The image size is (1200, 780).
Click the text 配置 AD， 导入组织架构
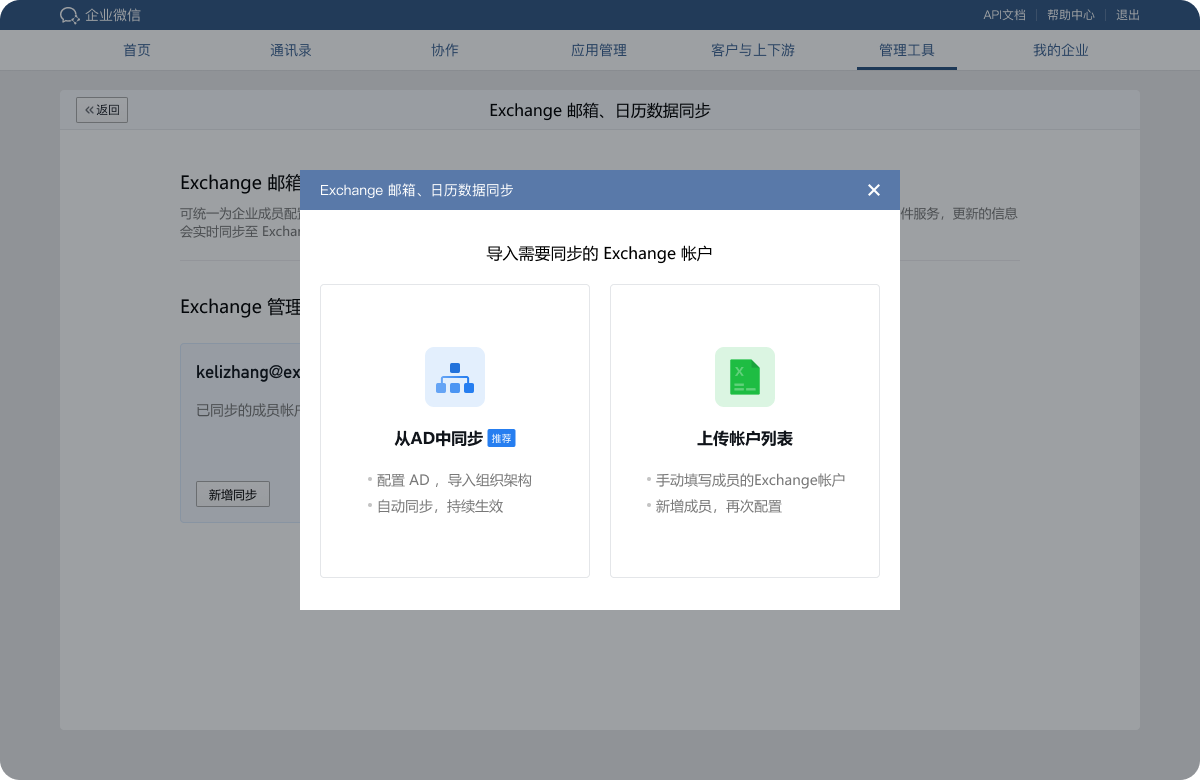coord(454,480)
